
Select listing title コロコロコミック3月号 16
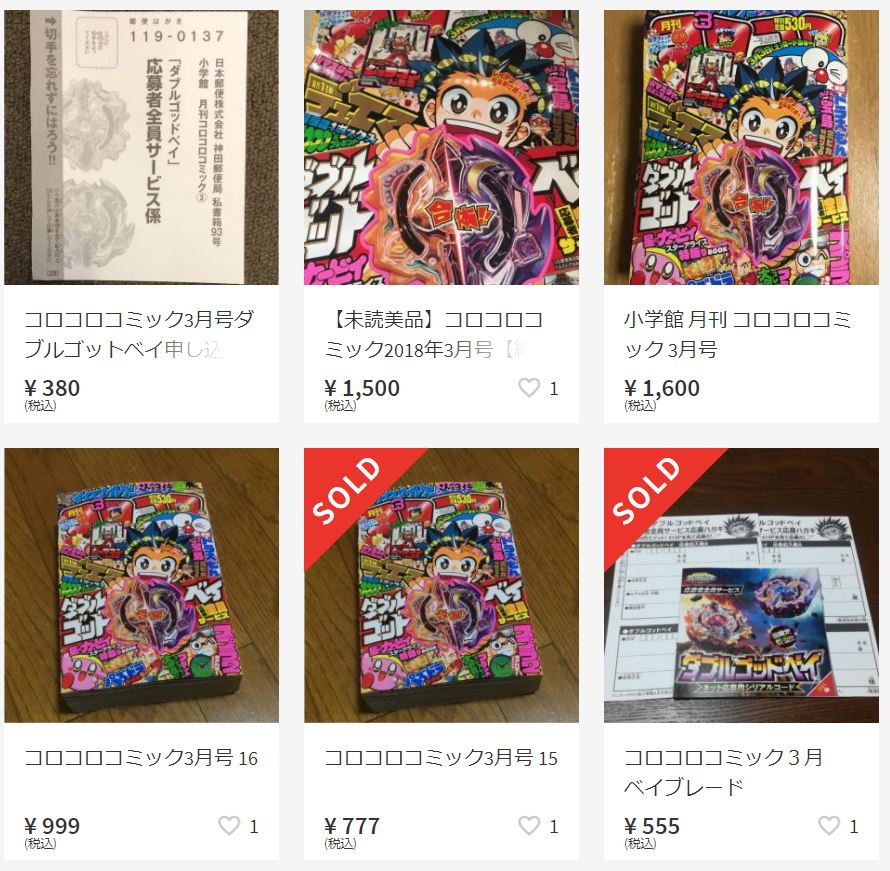coord(141,758)
